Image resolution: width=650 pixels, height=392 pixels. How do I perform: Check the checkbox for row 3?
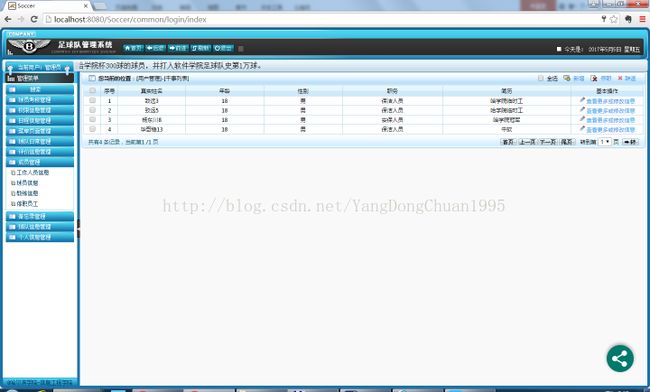click(92, 119)
